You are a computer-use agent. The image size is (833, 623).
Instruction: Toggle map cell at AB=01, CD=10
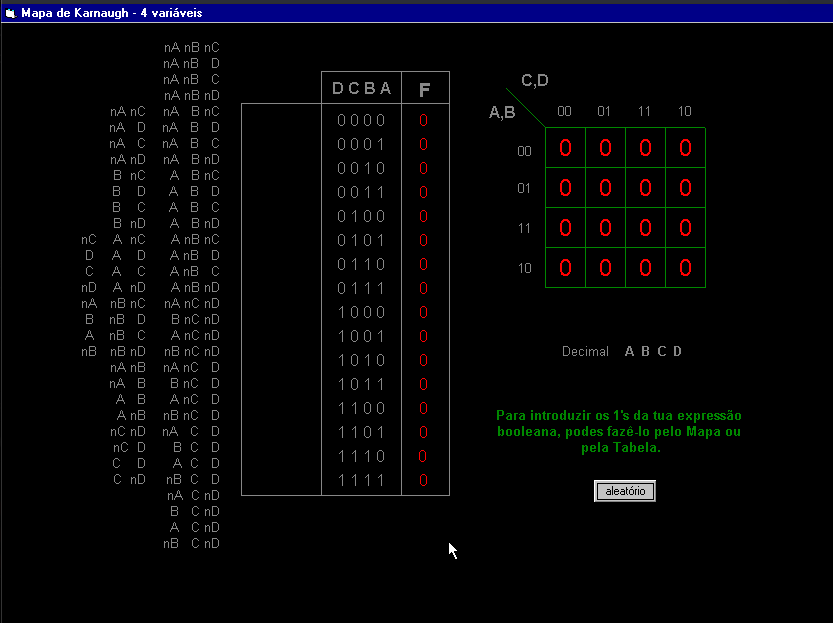685,188
